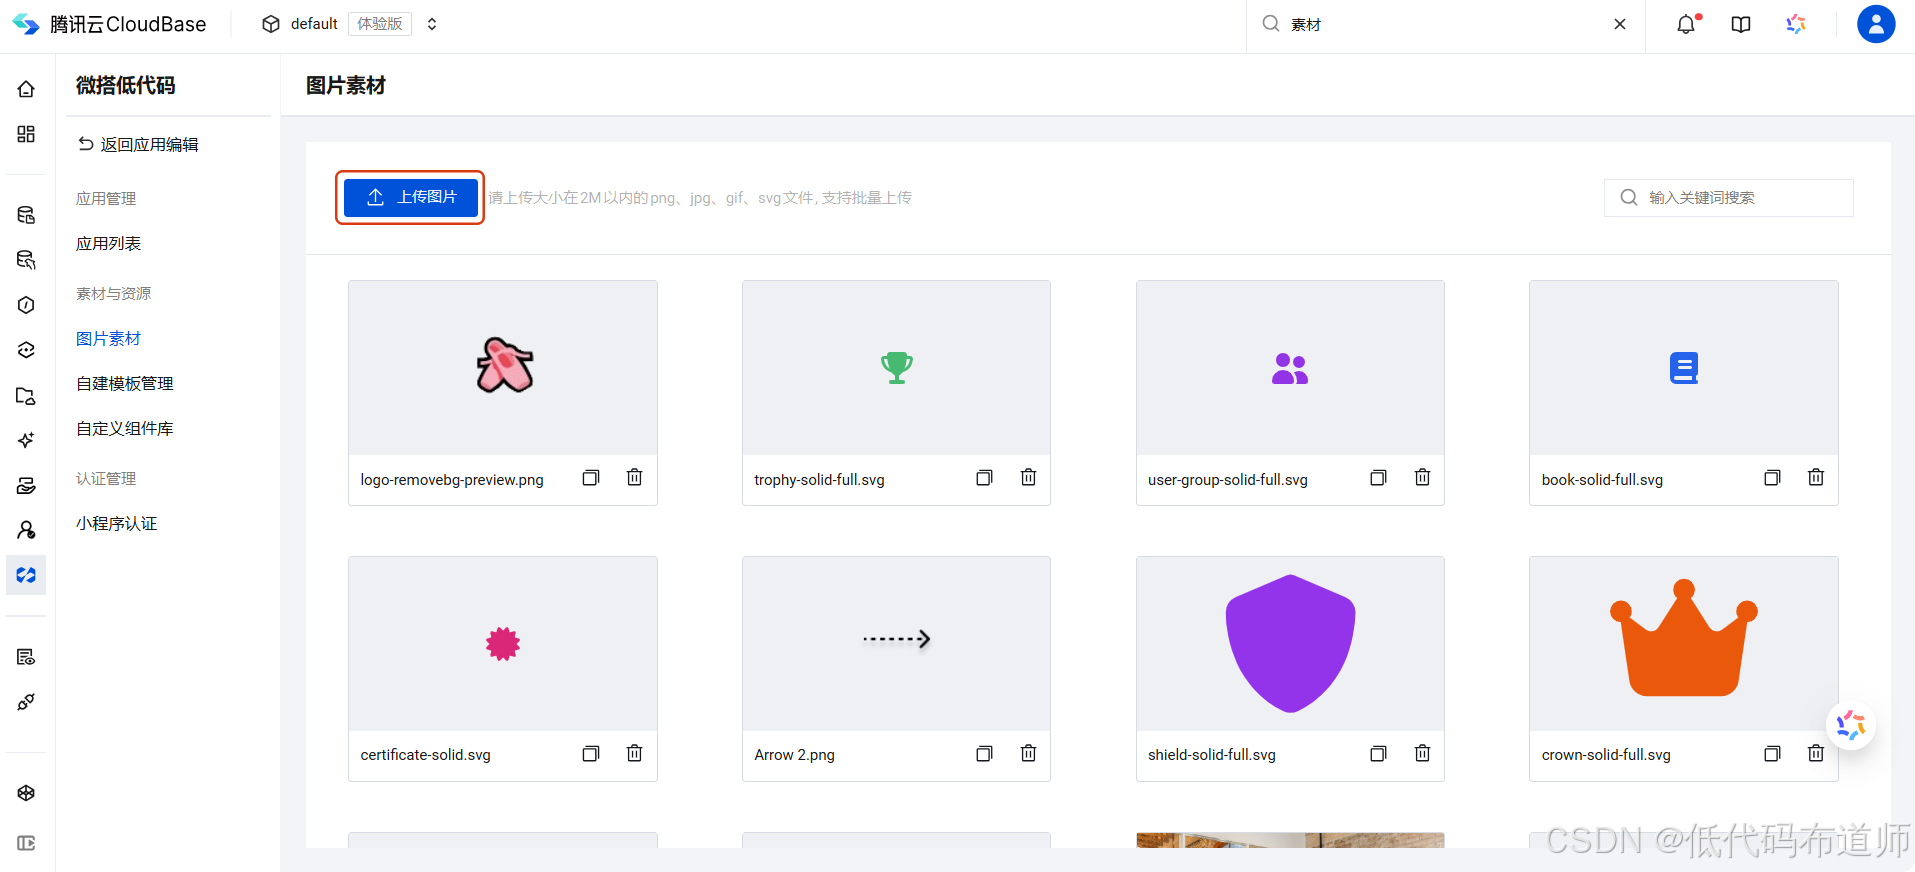Delete certificate-solid.svg

click(634, 753)
